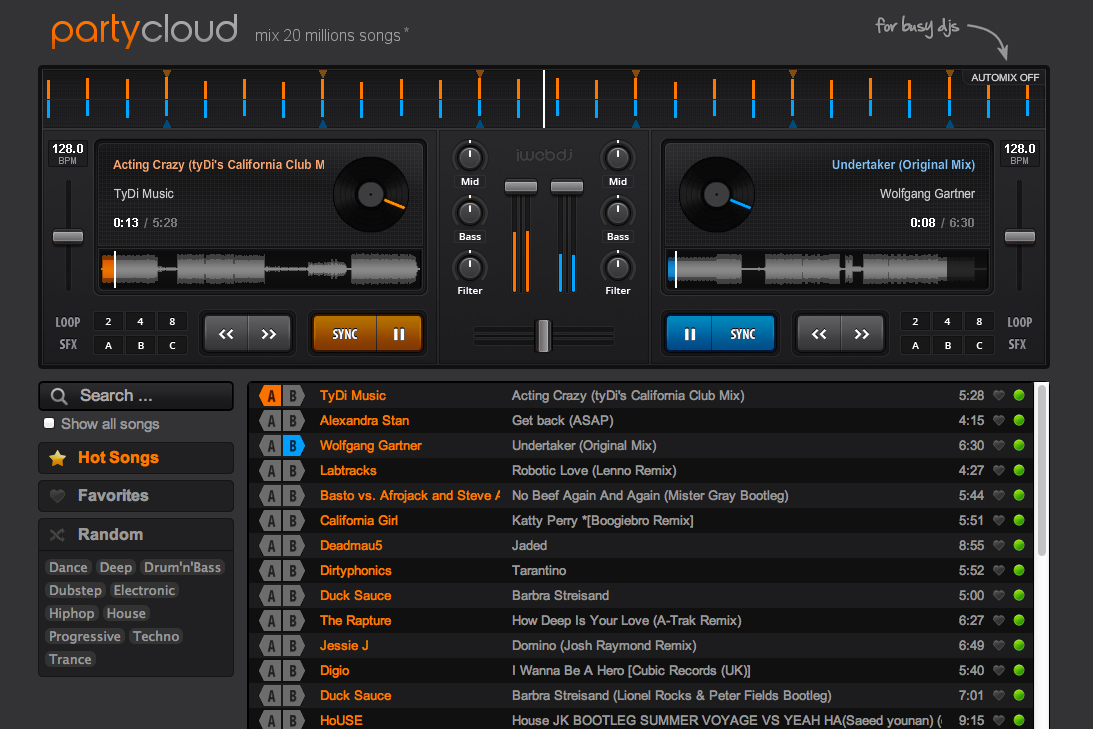Sync the left deck tempo
Image resolution: width=1093 pixels, height=729 pixels.
tap(345, 334)
